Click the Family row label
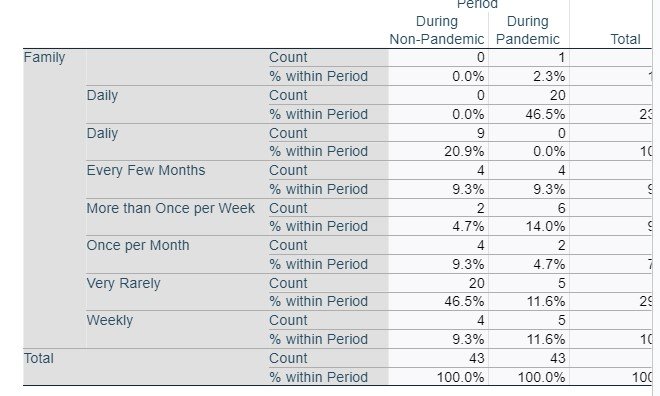 click(44, 57)
